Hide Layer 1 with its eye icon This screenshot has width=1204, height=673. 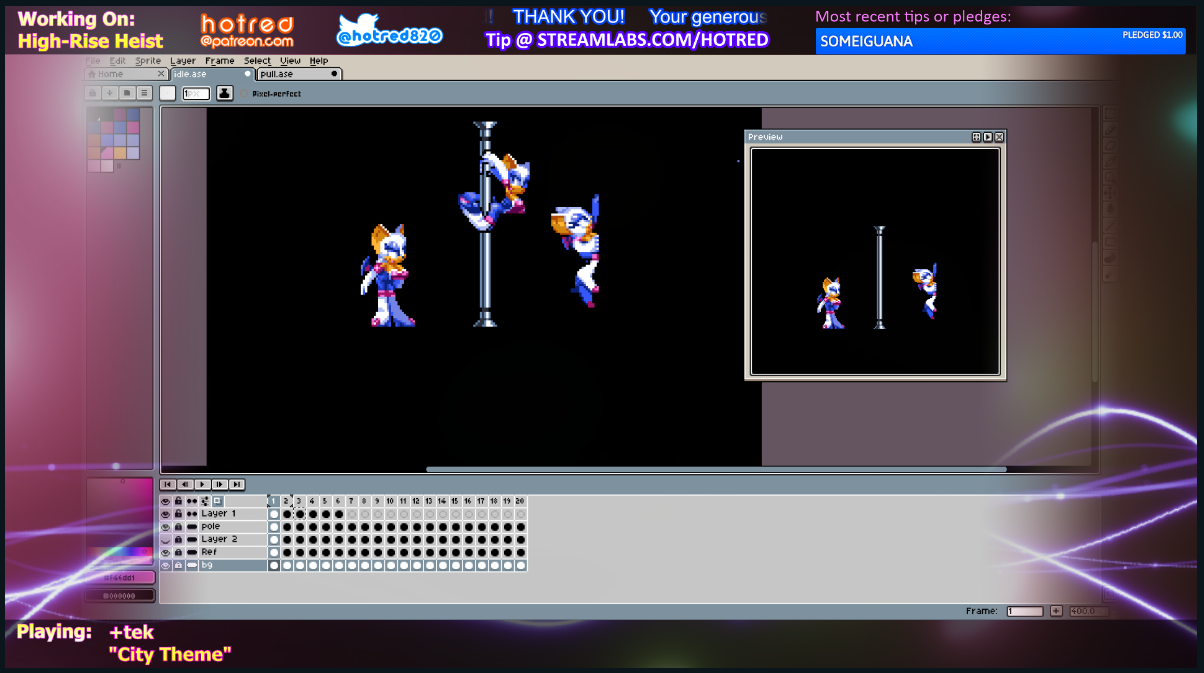pyautogui.click(x=166, y=514)
